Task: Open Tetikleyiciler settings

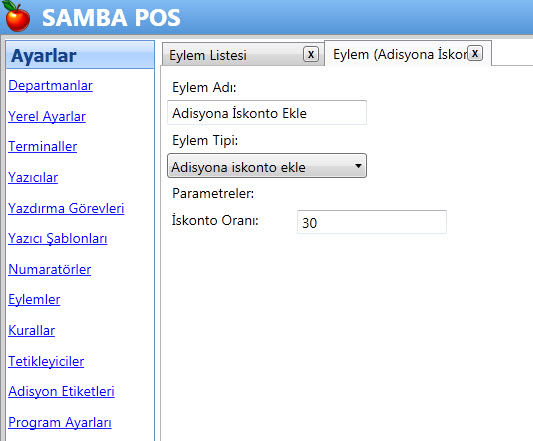Action: click(x=46, y=361)
